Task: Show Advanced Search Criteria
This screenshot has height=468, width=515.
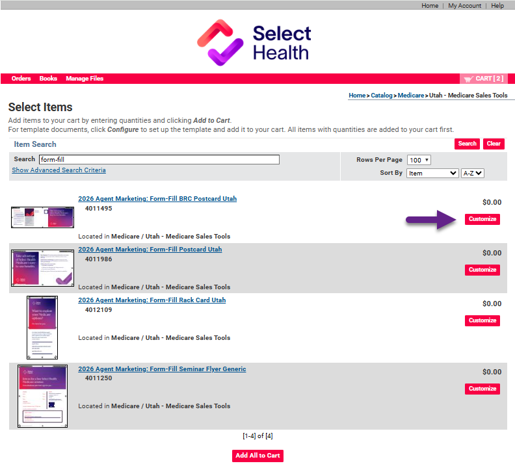Action: [59, 170]
